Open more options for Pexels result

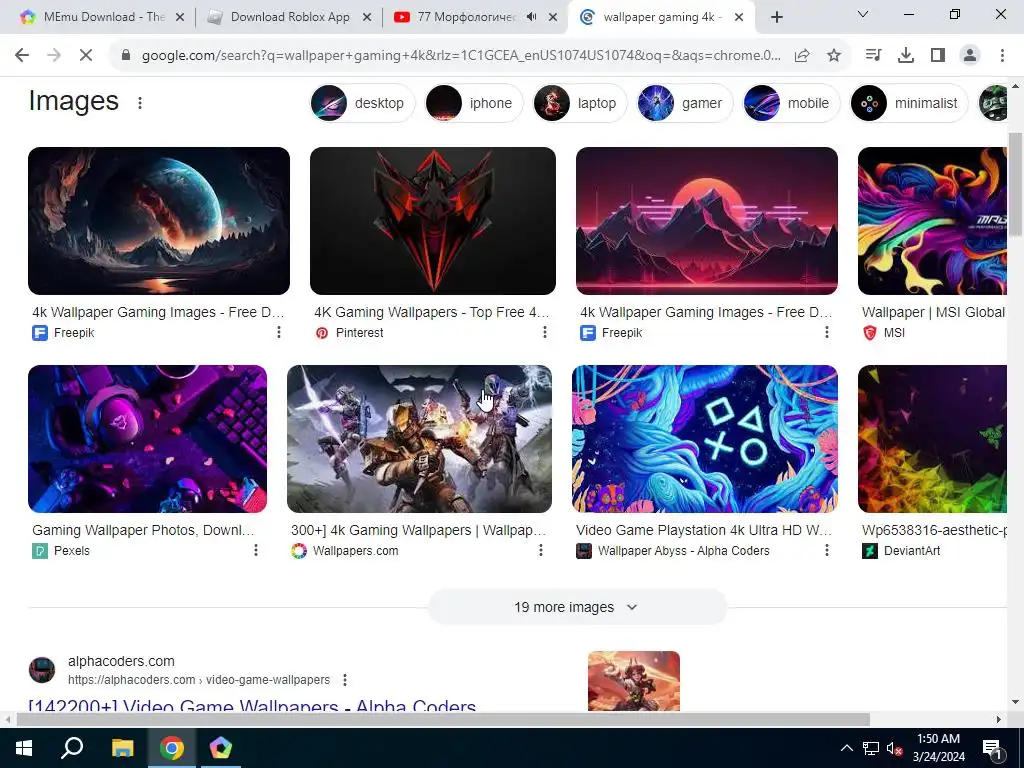tap(256, 551)
